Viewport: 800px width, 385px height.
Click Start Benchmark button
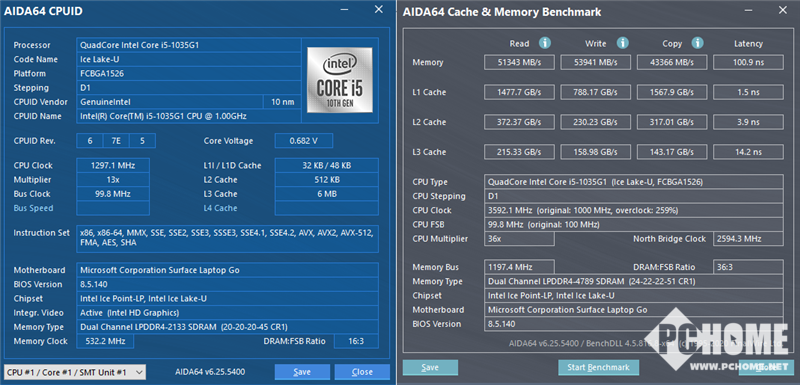(598, 367)
